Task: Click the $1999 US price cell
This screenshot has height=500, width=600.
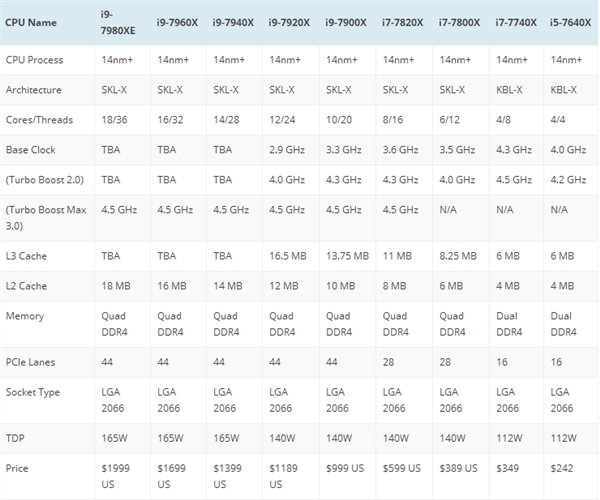Action: 116,474
